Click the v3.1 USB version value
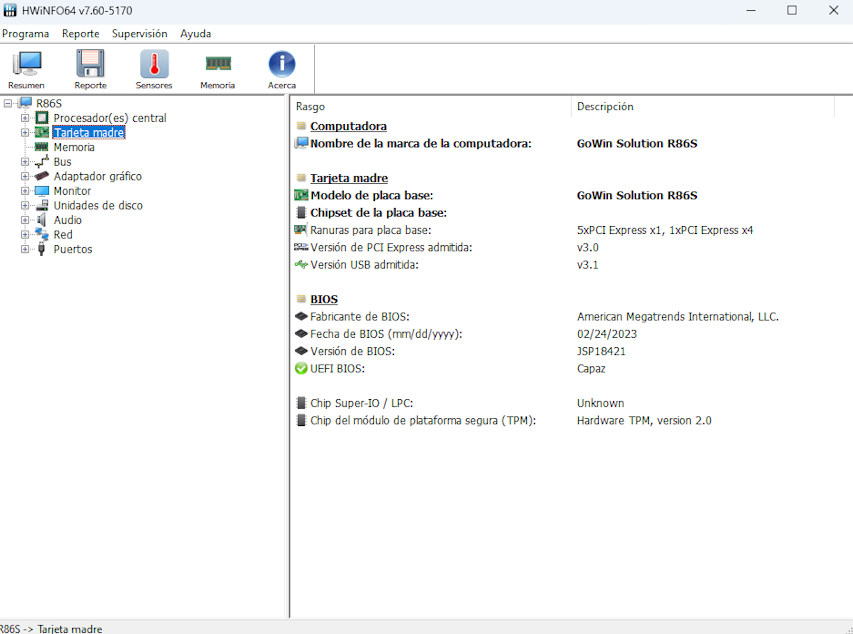853x634 pixels. (588, 264)
